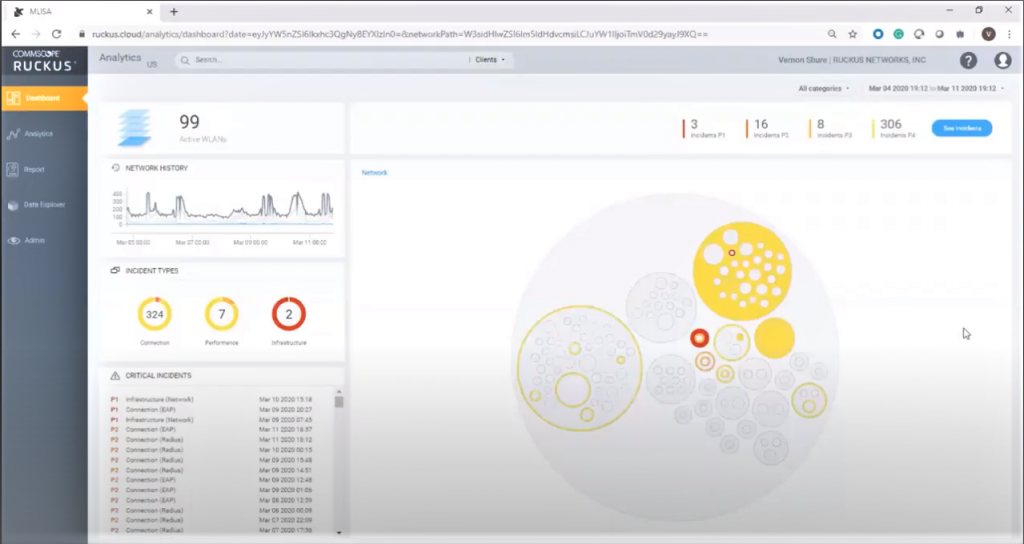
Task: Go to the Report section
Action: pos(34,170)
